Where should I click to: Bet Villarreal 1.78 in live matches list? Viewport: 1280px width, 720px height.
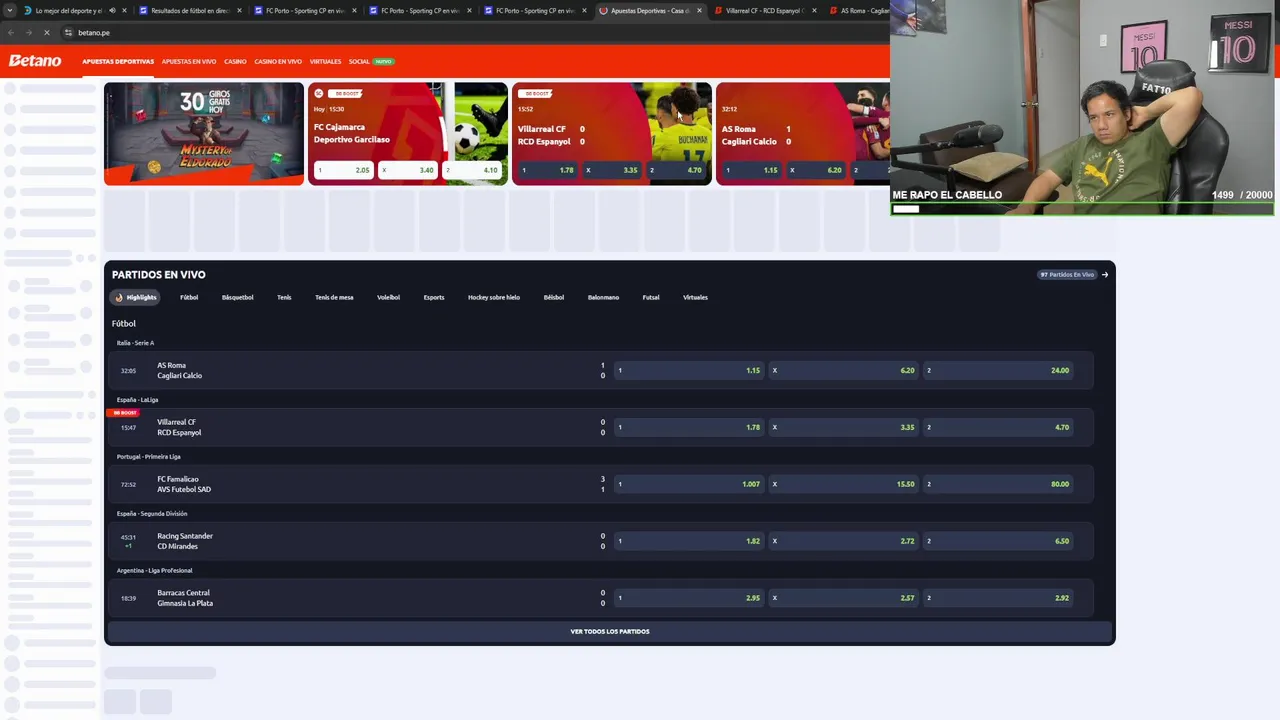690,427
